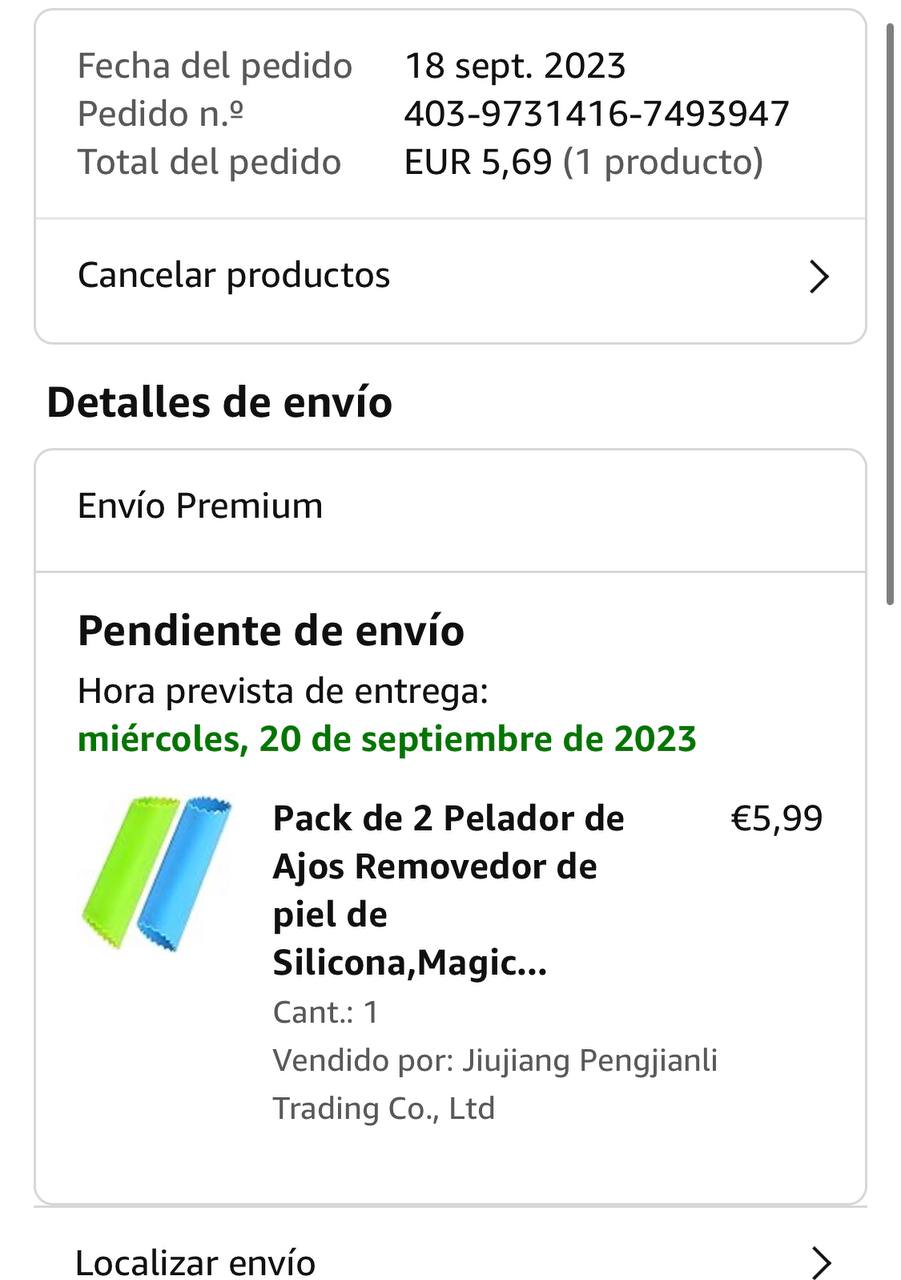
Task: Open the garlic peeler product thumbnail
Action: point(157,873)
